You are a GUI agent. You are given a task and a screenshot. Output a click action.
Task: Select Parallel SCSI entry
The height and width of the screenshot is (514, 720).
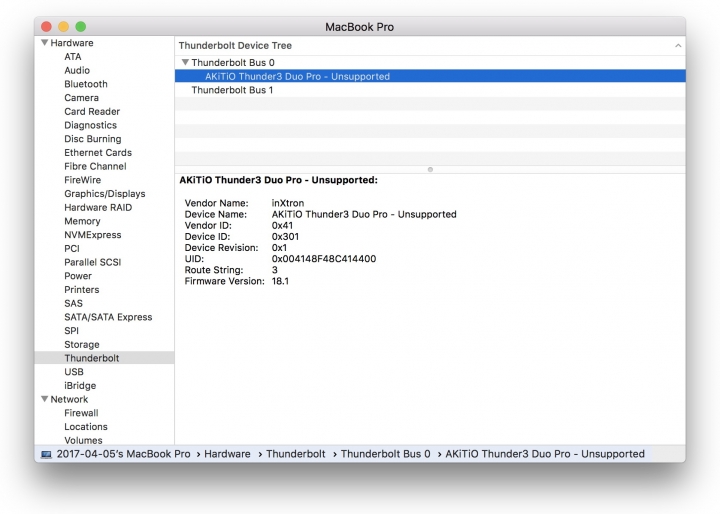[x=92, y=262]
